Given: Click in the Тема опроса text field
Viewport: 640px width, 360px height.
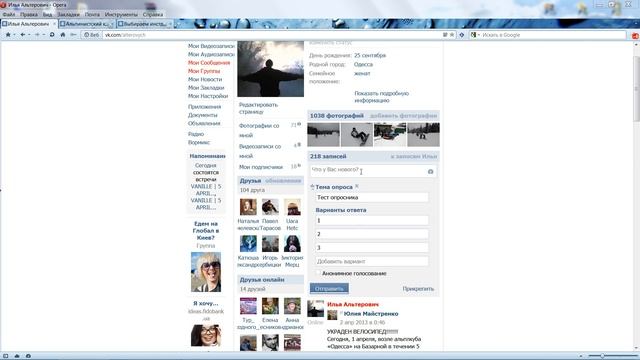Looking at the screenshot, I should 372,198.
